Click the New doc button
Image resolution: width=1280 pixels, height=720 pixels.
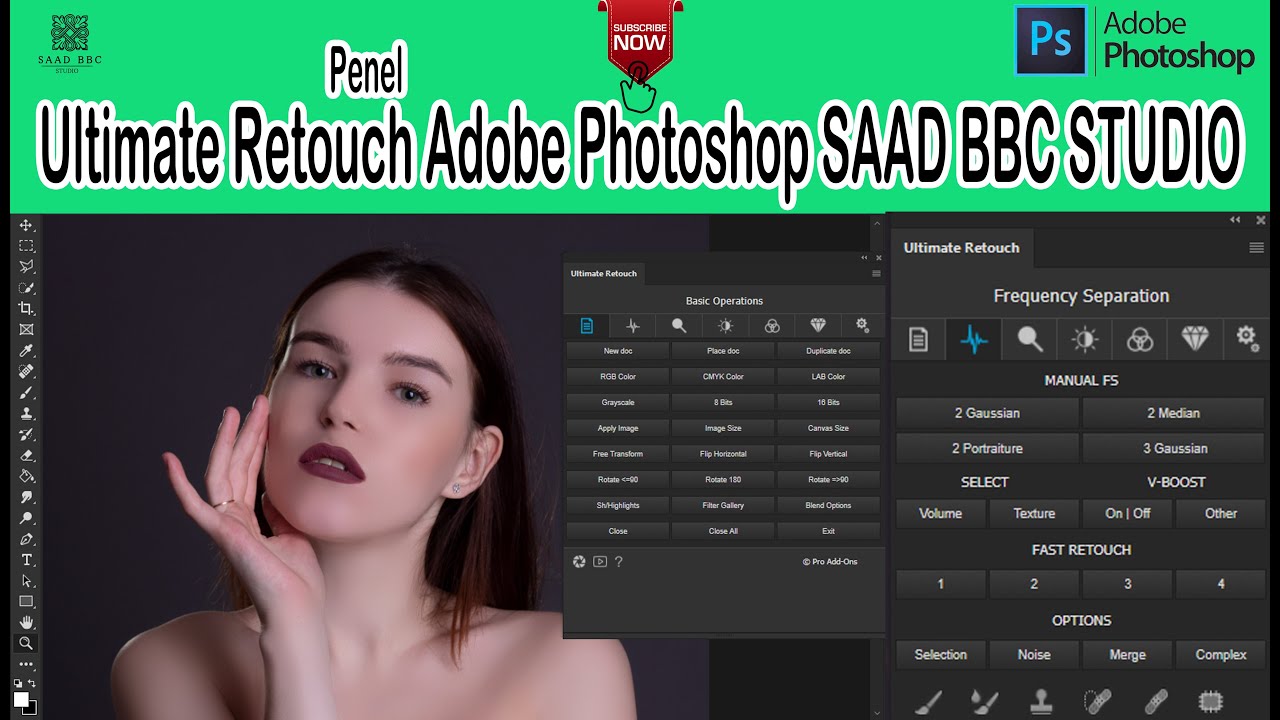click(618, 351)
